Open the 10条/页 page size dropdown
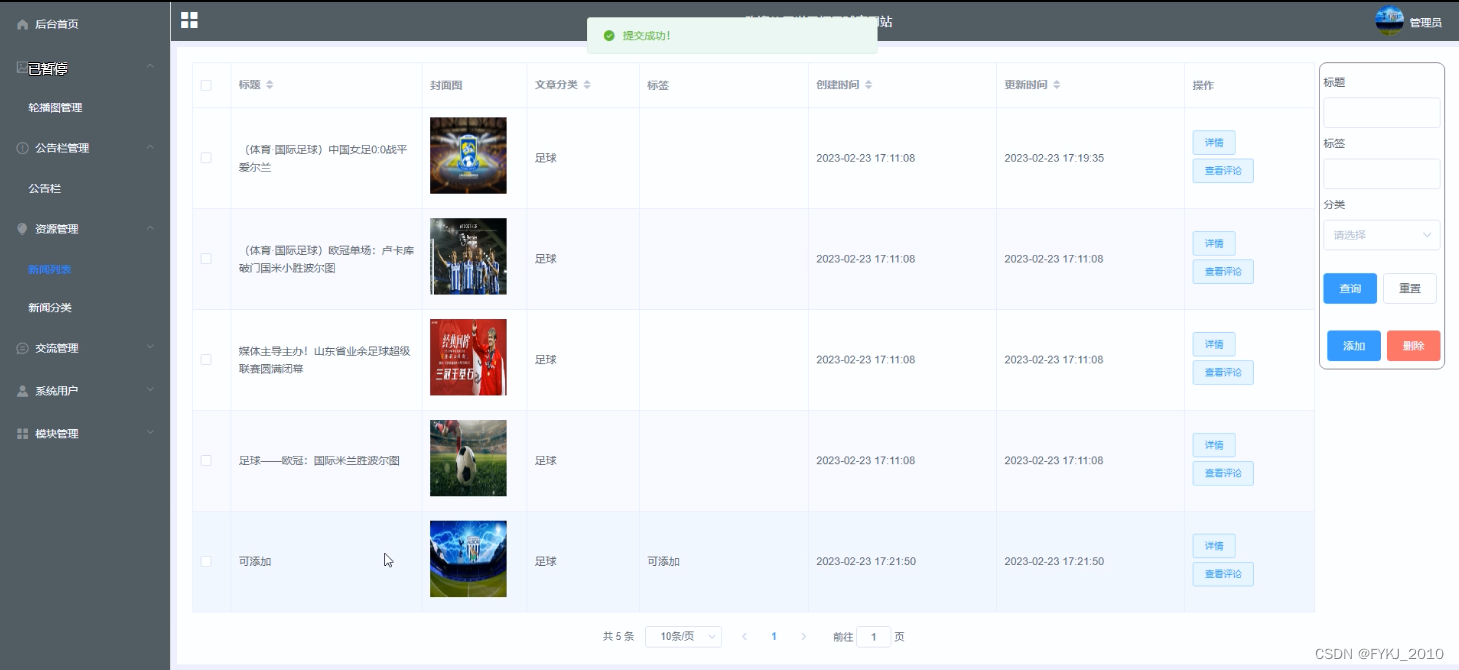Viewport: 1459px width, 670px height. (683, 636)
